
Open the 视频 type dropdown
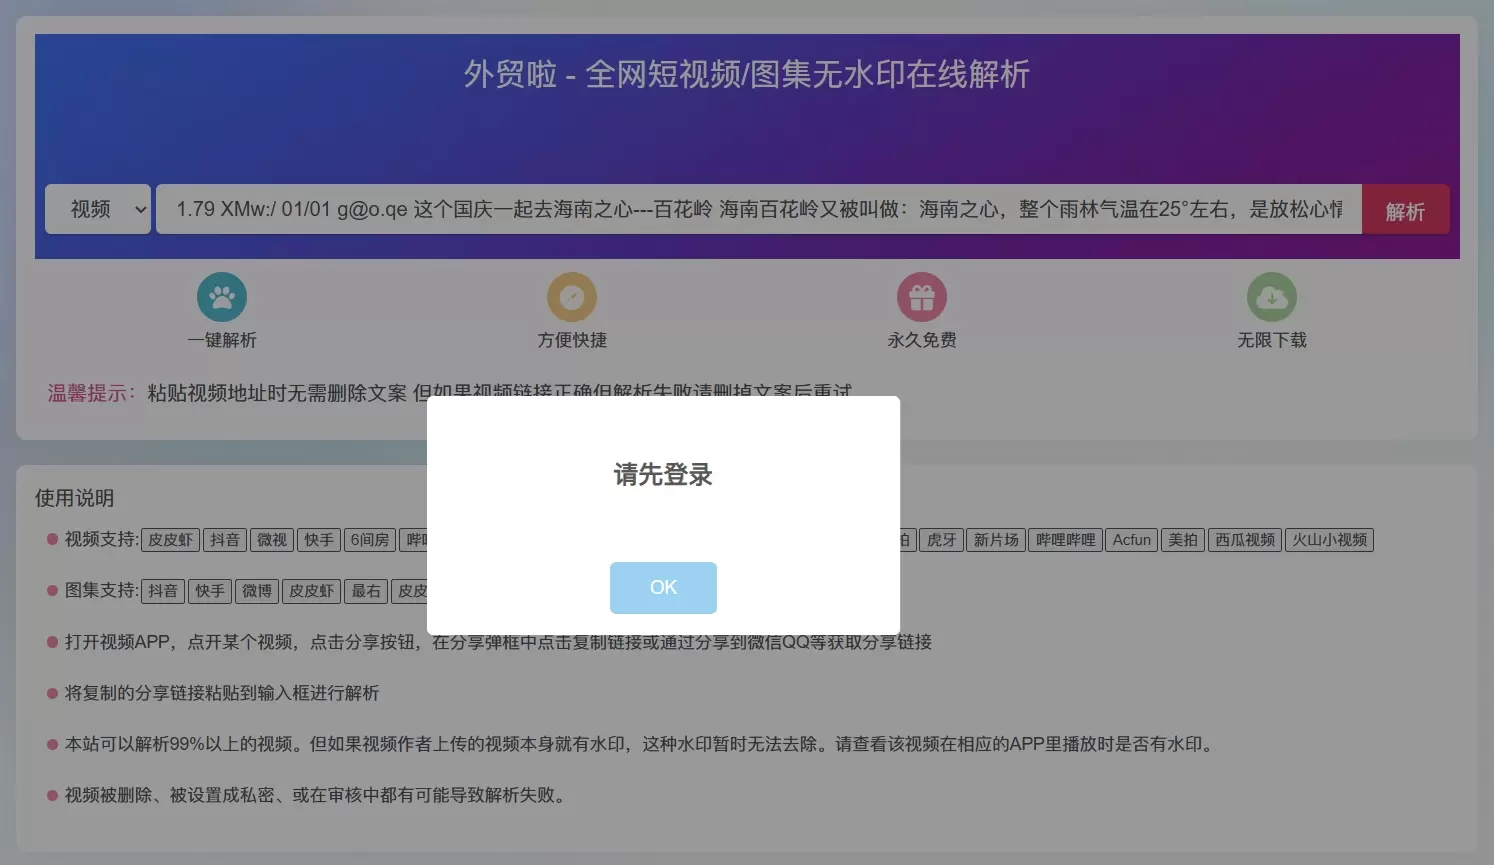(x=98, y=209)
